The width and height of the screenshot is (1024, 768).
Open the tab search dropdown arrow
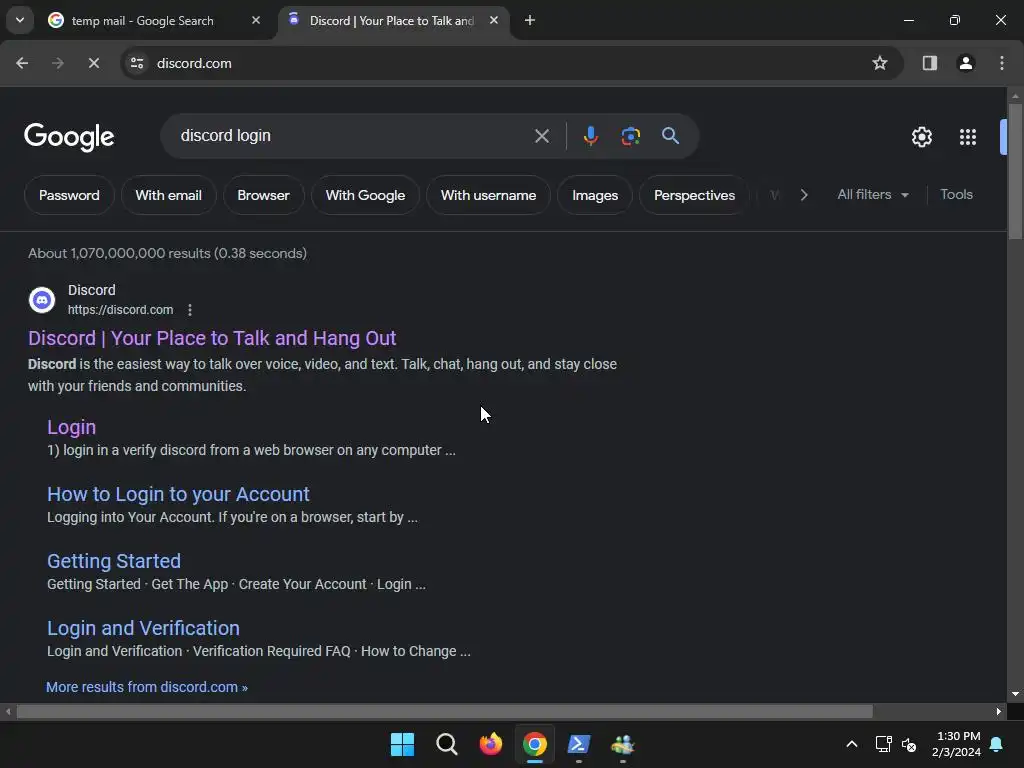coord(20,20)
